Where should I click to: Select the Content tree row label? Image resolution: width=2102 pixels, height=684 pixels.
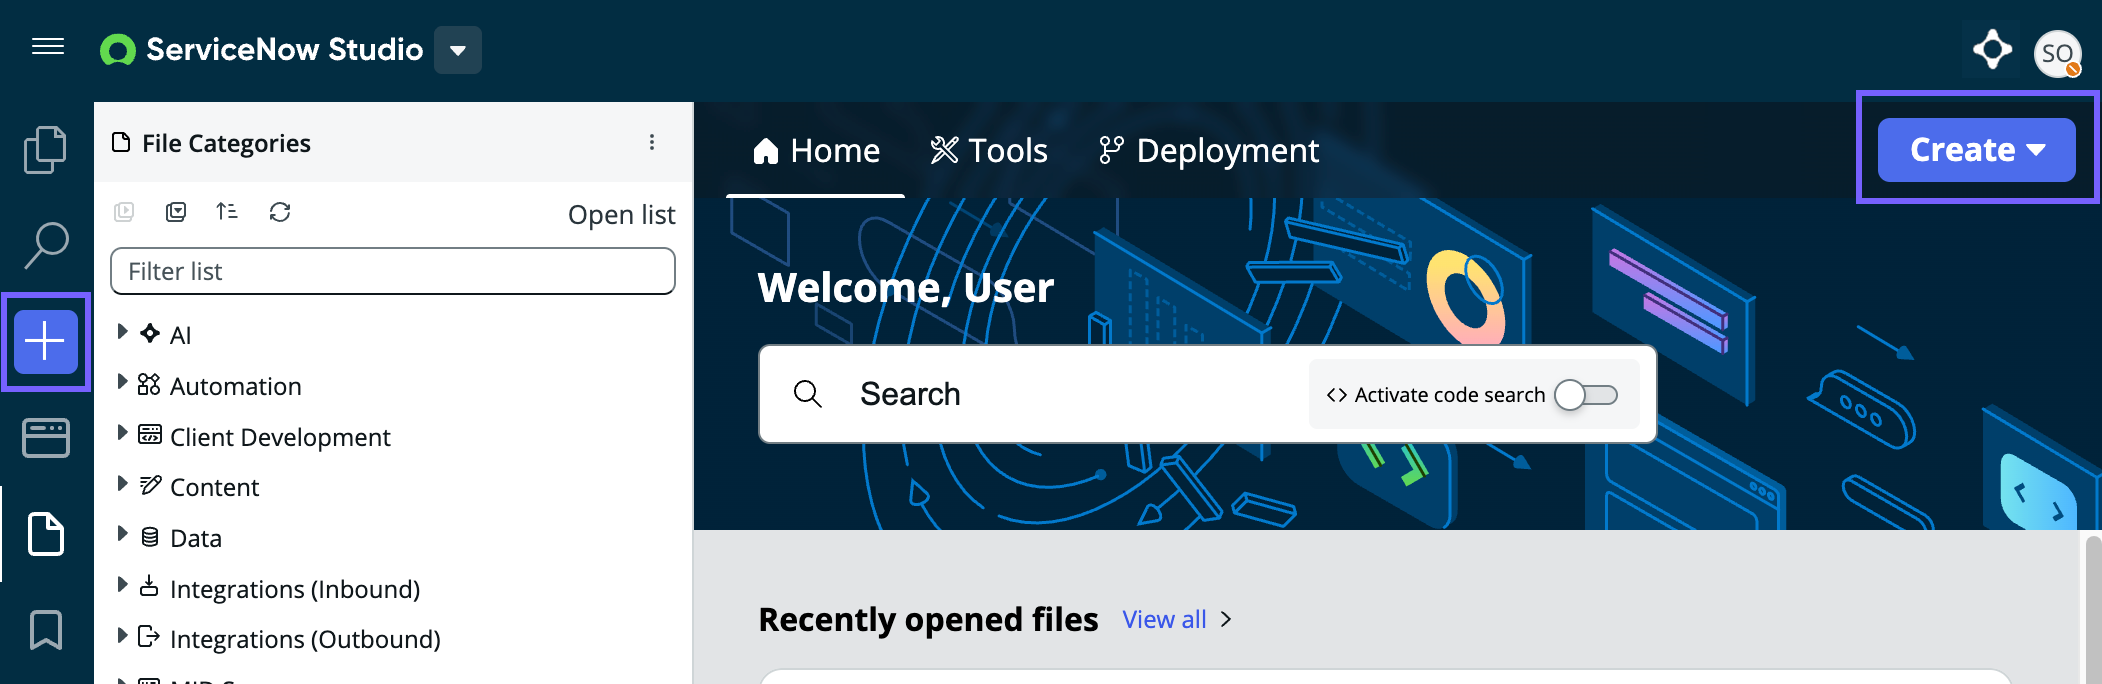214,487
